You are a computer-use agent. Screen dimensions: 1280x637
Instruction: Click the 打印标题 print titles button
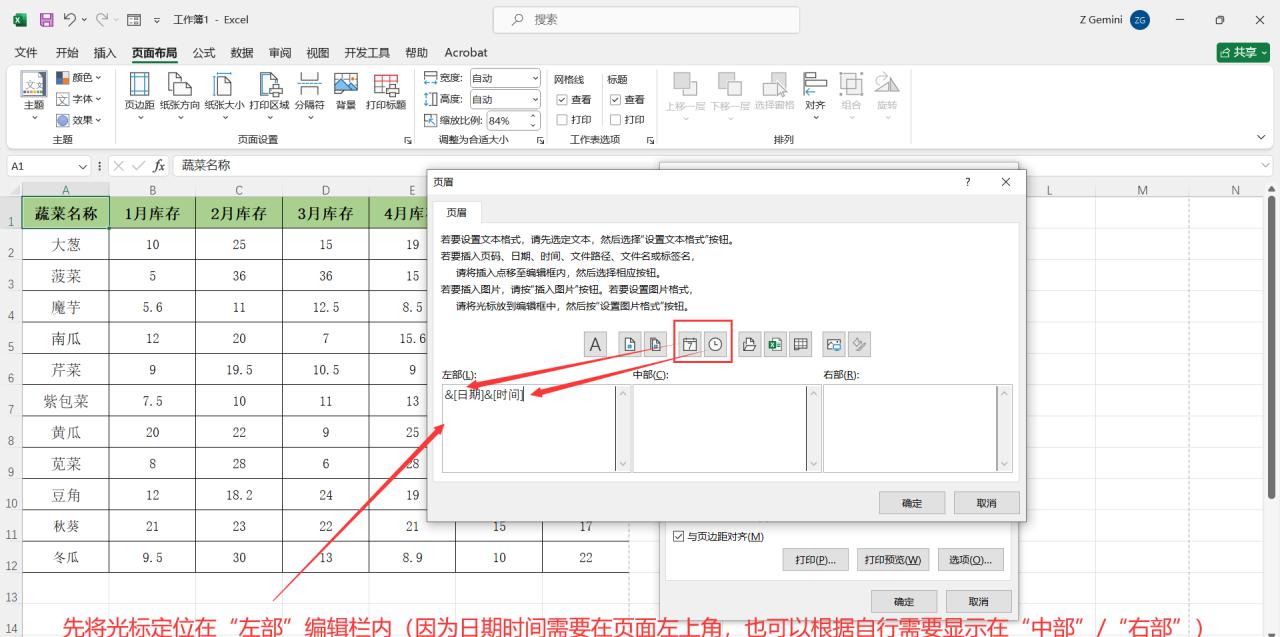pos(386,93)
